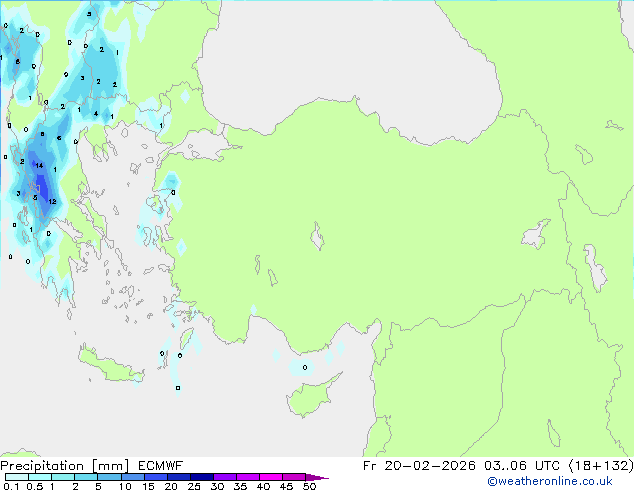634x490 pixels.
Task: Click the '10' legend scale label
Action: point(125,486)
